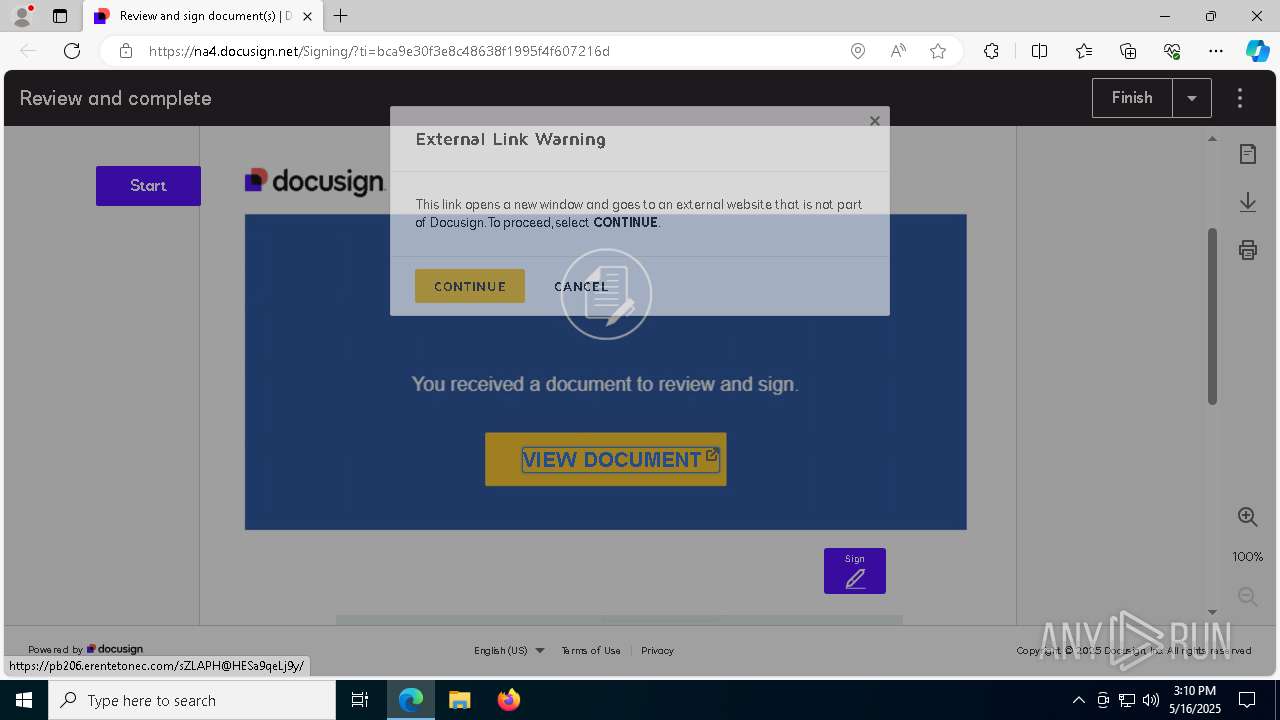The width and height of the screenshot is (1280, 720).
Task: Select the Review and sign document tab
Action: (x=202, y=17)
